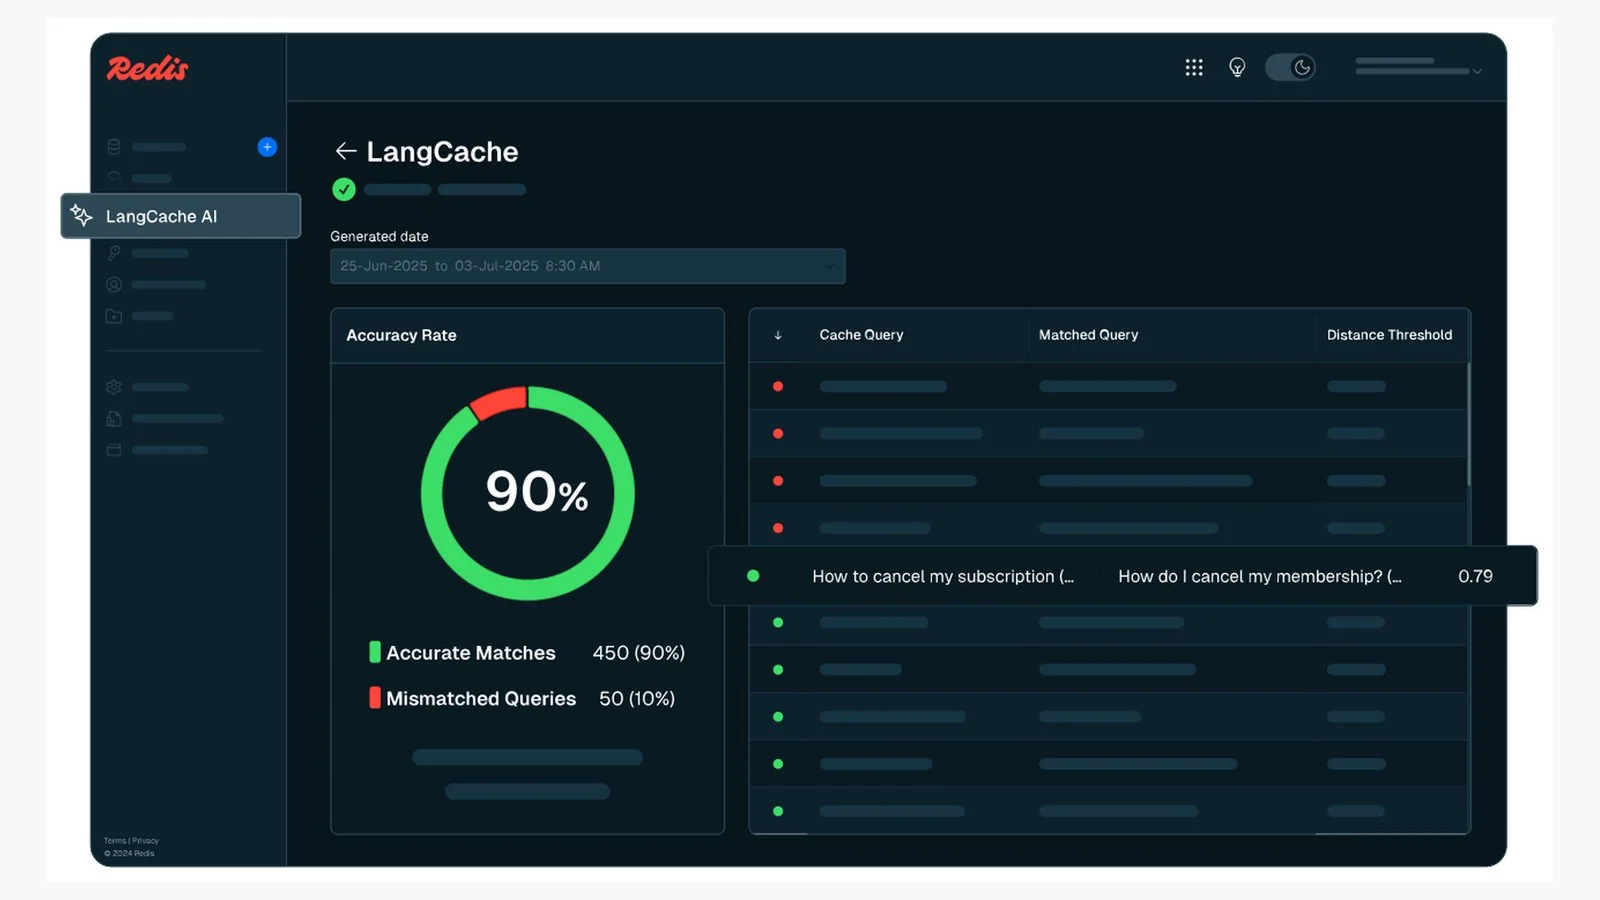The image size is (1600, 900).
Task: Open the Generated date range dropdown
Action: (x=588, y=266)
